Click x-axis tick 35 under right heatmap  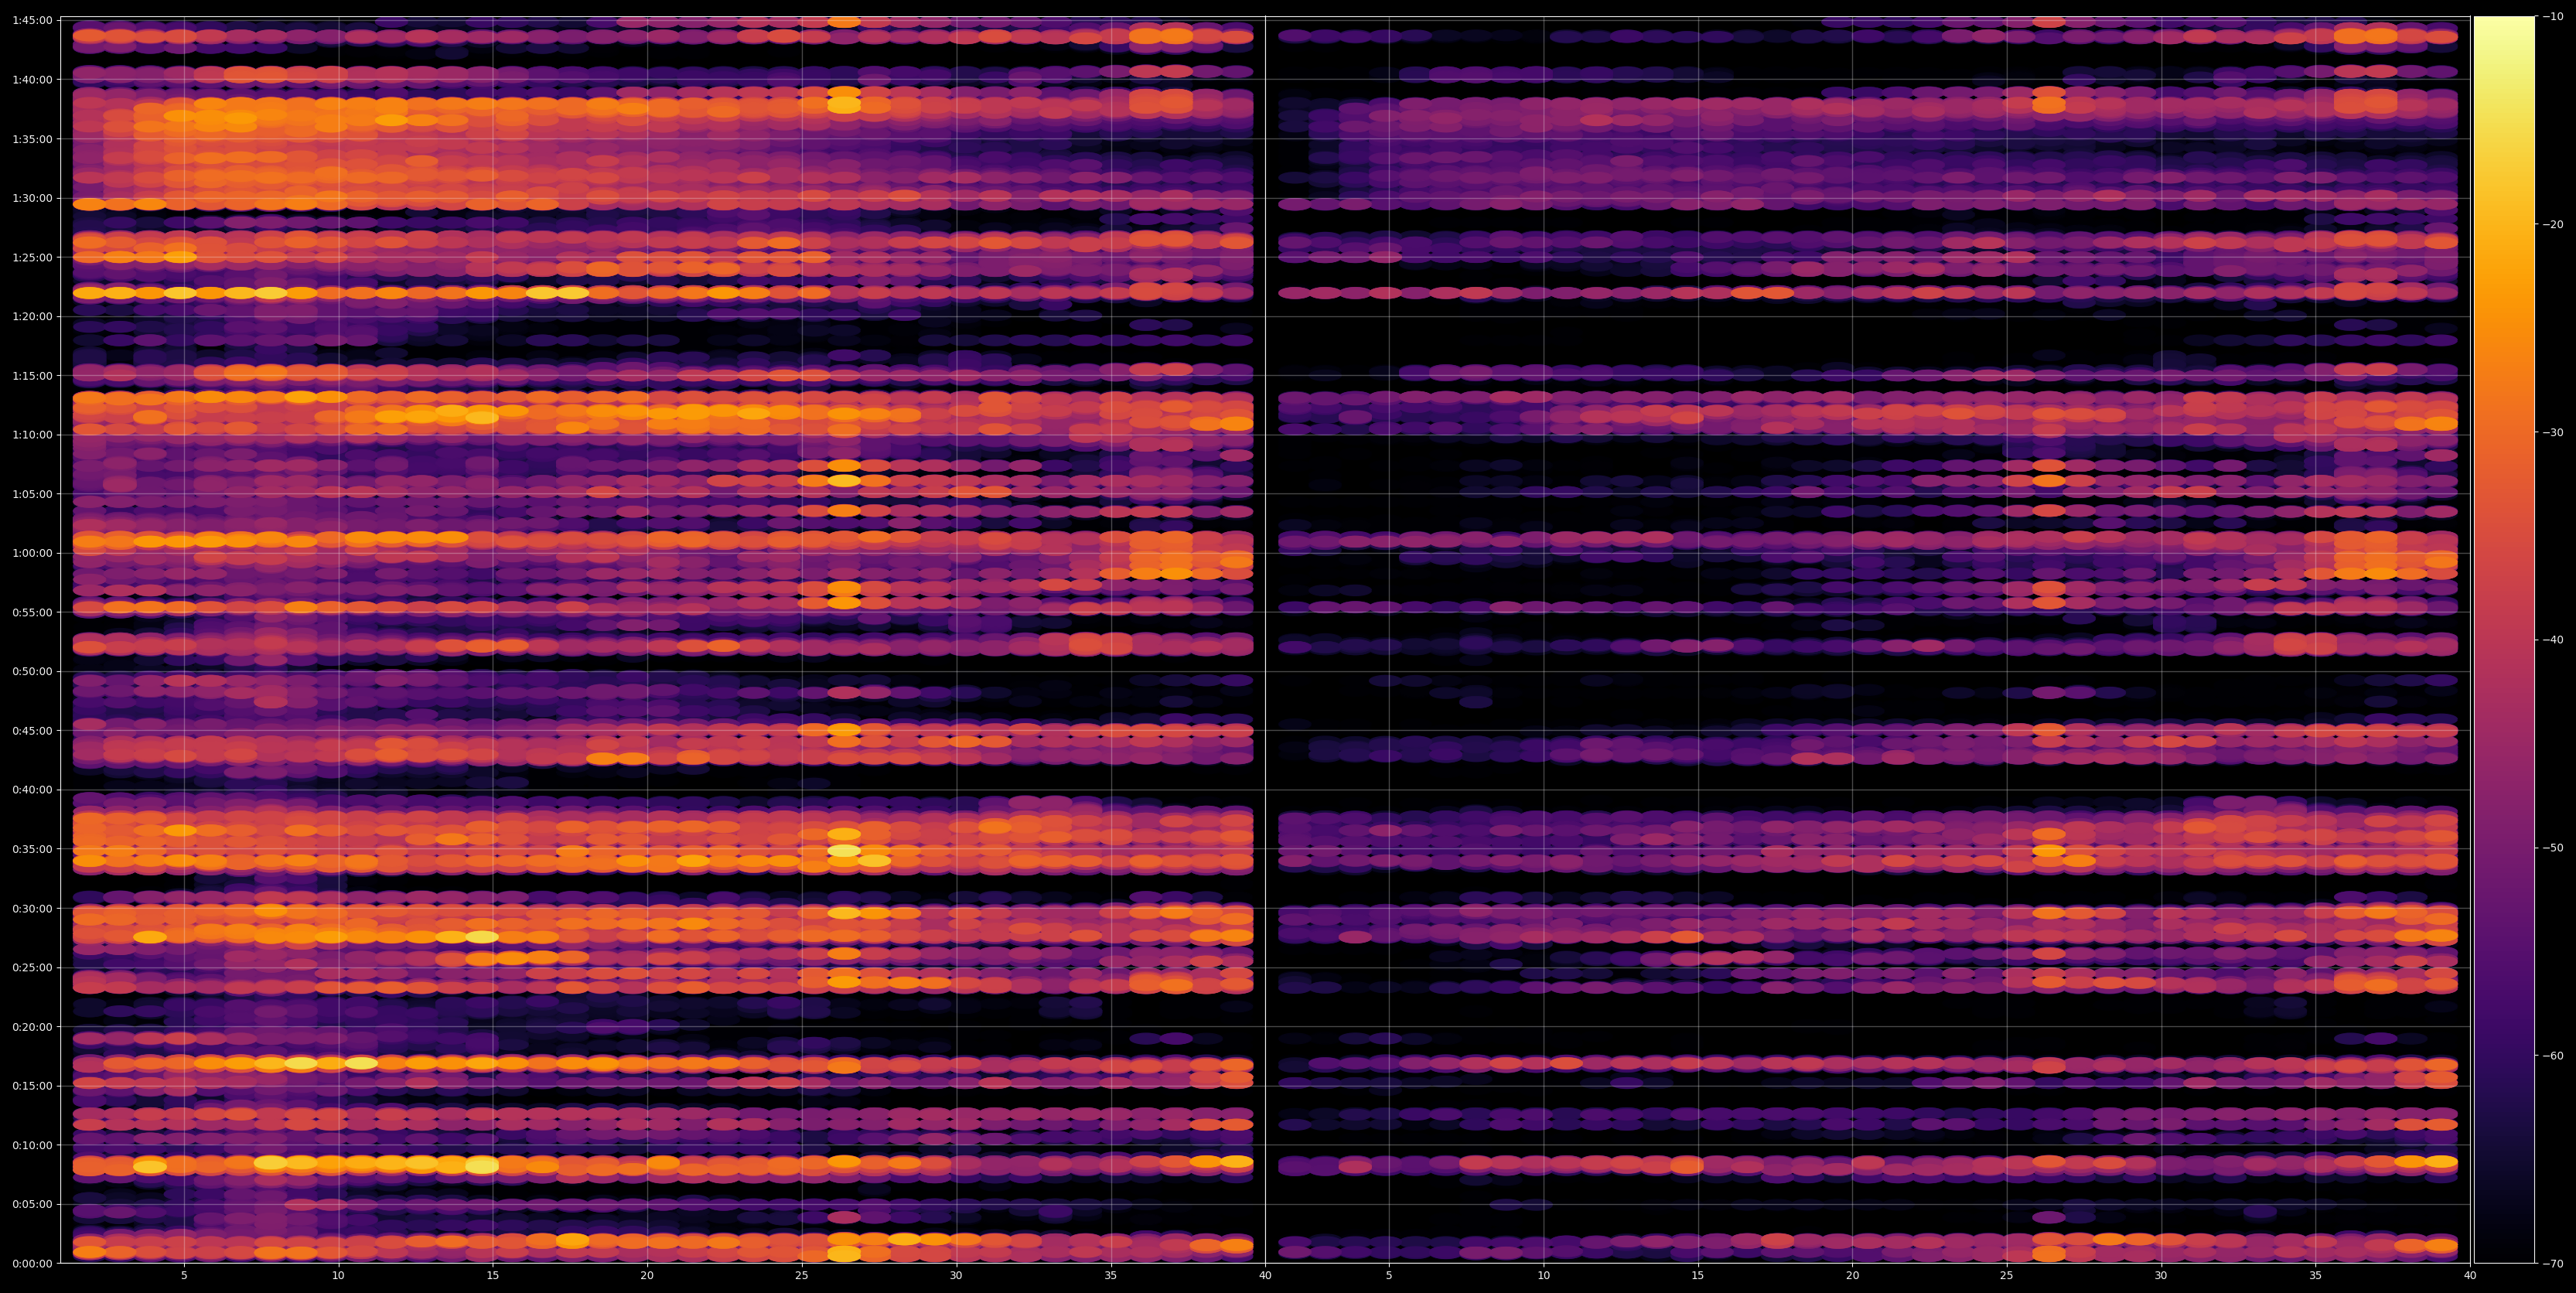tap(2316, 1275)
